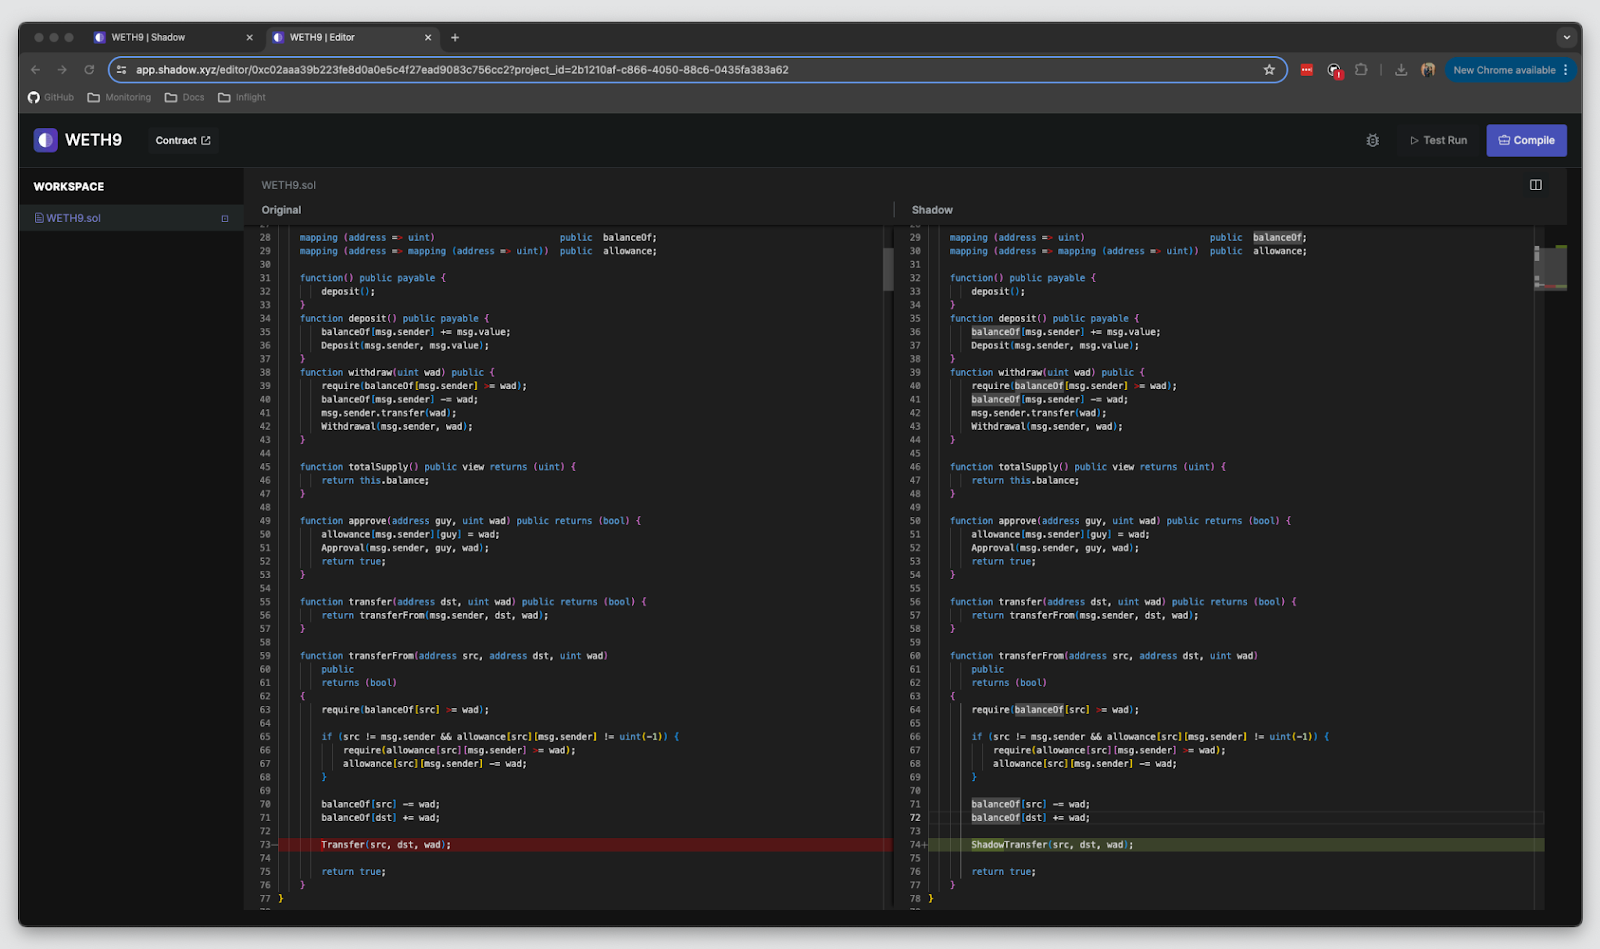Click the added ShadowTransfer(src, dst, wad) line
1600x949 pixels.
pos(1052,845)
